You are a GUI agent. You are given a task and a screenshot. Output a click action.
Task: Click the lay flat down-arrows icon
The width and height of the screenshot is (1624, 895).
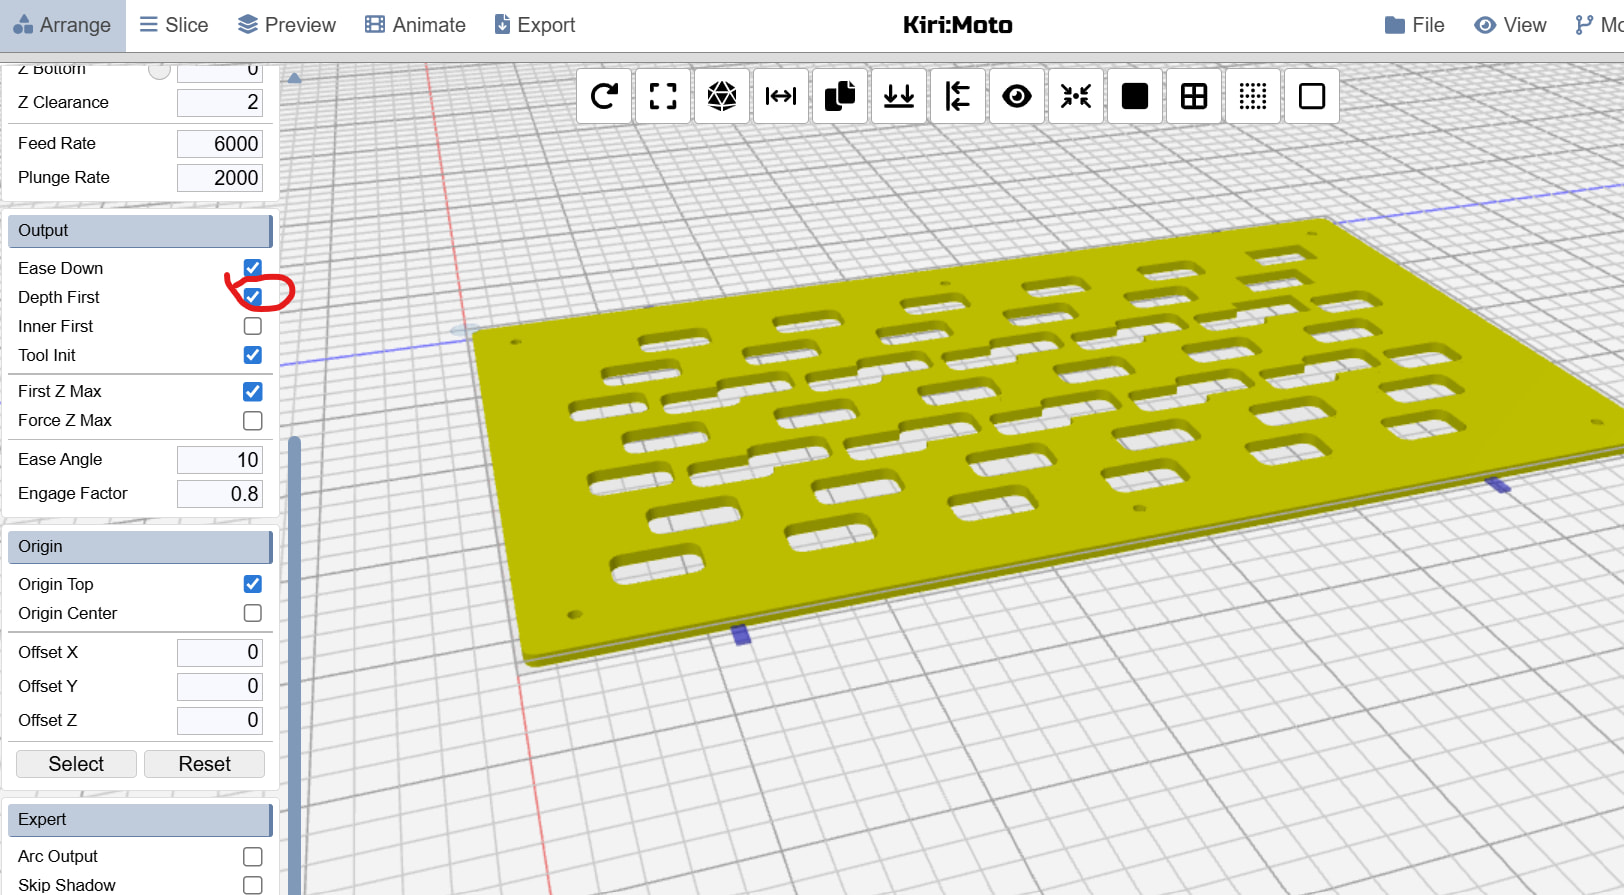[x=899, y=96]
